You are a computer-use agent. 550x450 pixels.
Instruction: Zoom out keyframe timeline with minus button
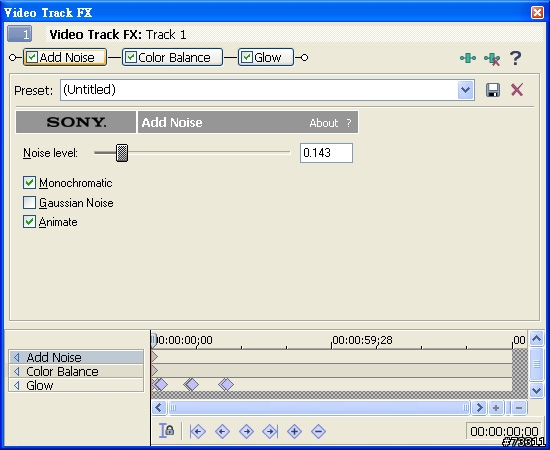(519, 408)
